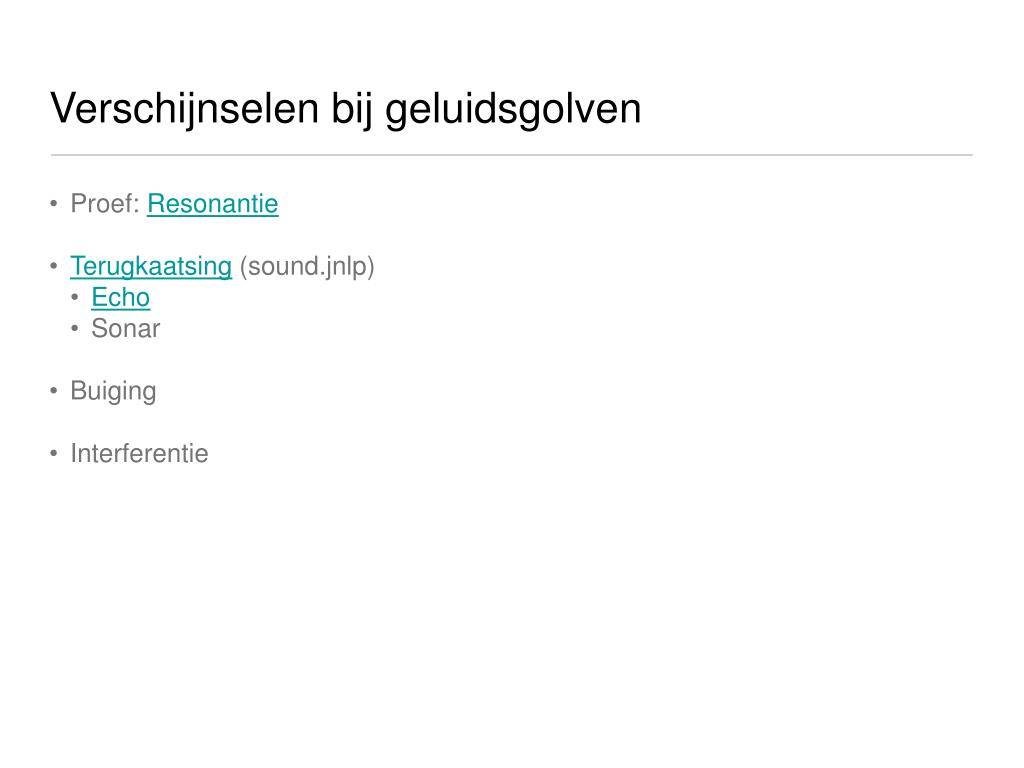
Task: Click the bullet point before Buiging
Action: pyautogui.click(x=54, y=391)
